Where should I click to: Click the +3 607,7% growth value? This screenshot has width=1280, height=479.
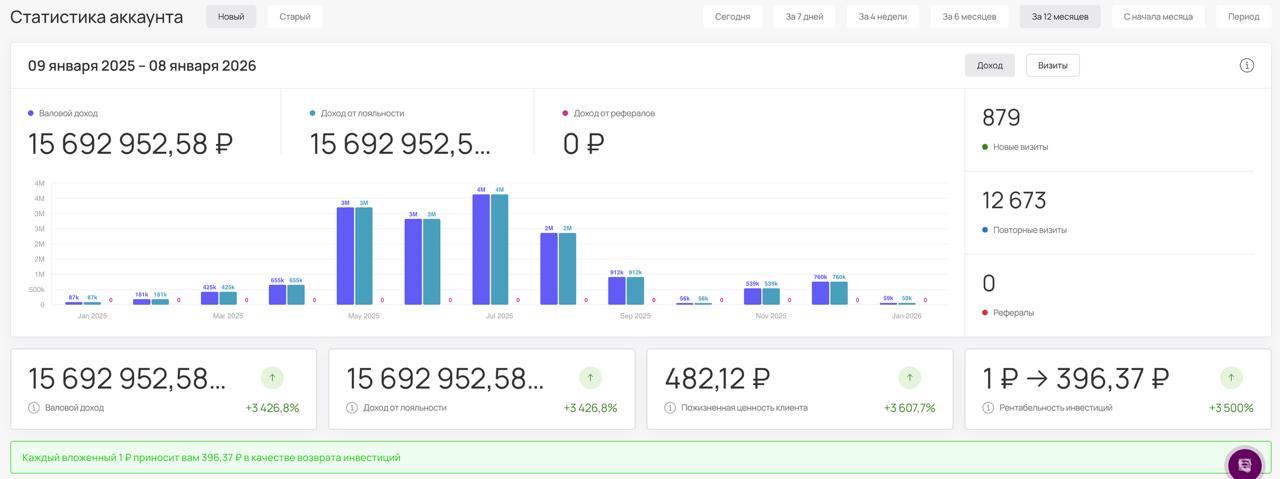909,408
